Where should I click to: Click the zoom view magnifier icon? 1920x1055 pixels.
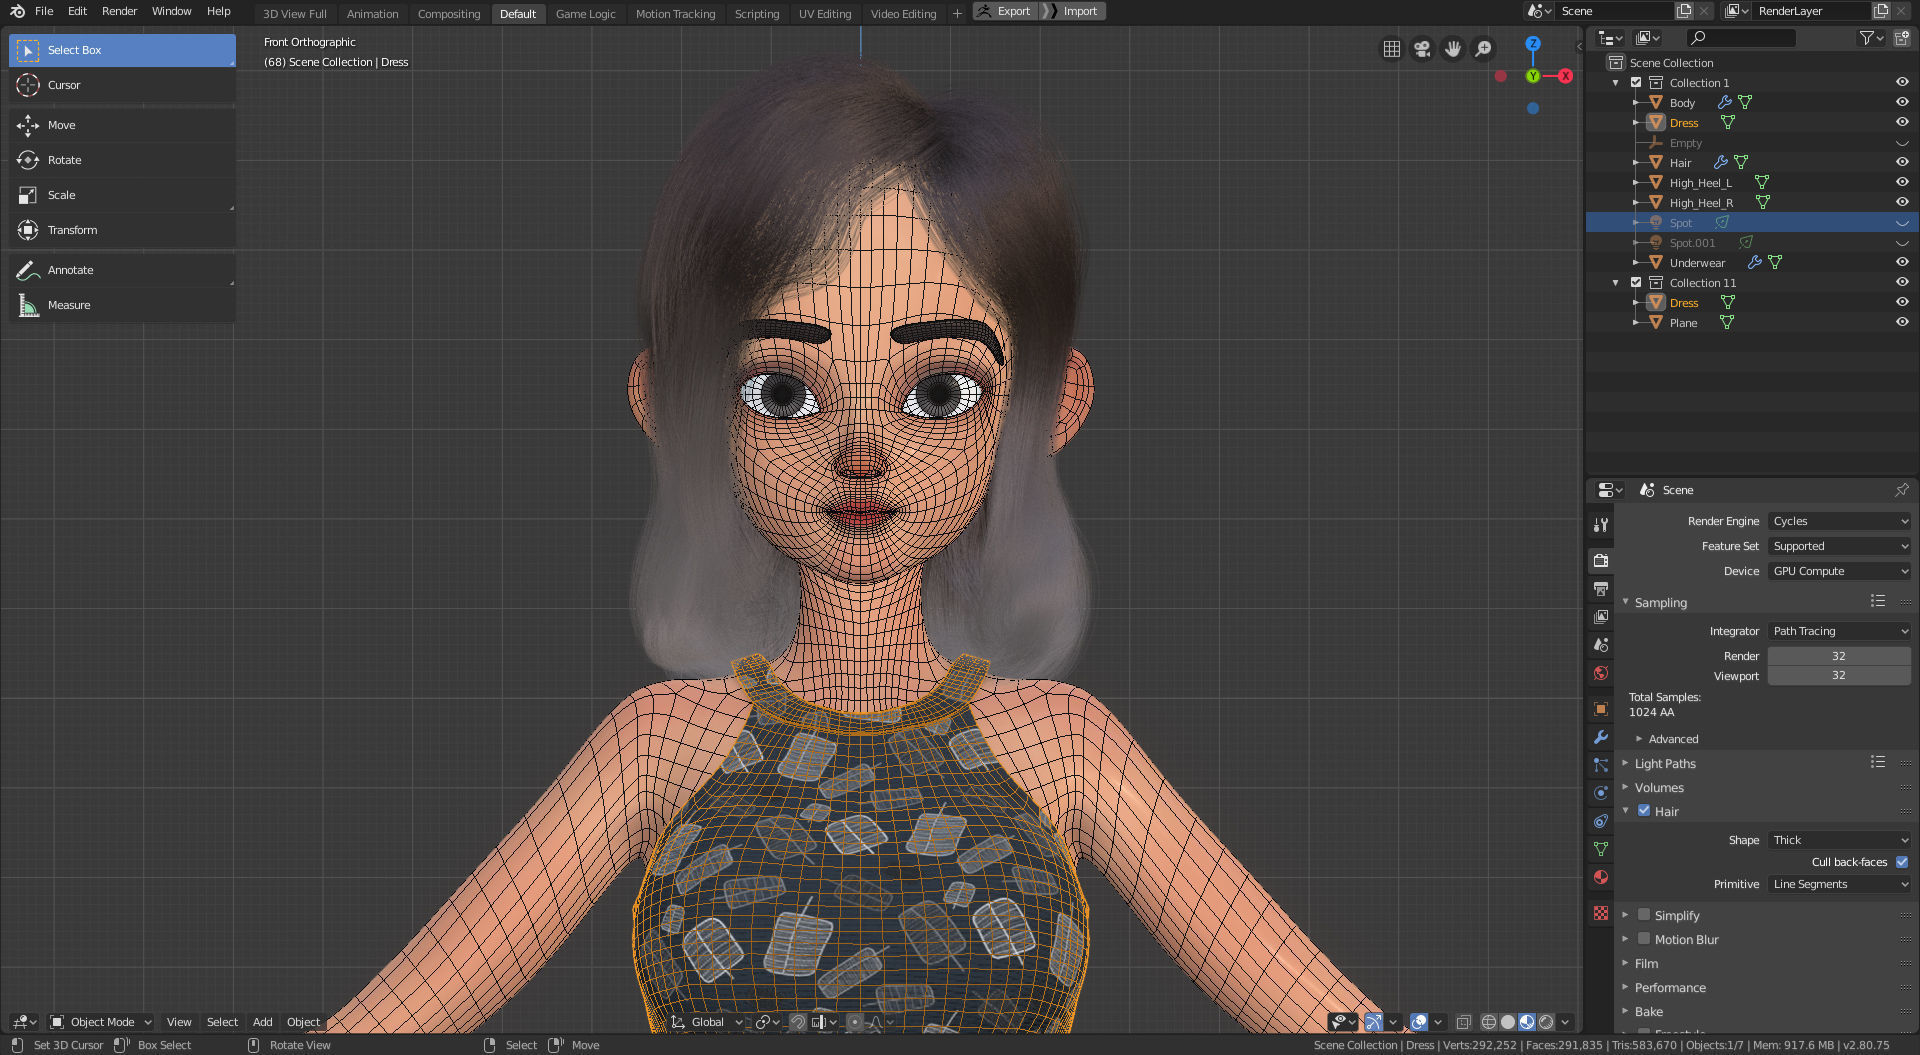click(x=1484, y=49)
